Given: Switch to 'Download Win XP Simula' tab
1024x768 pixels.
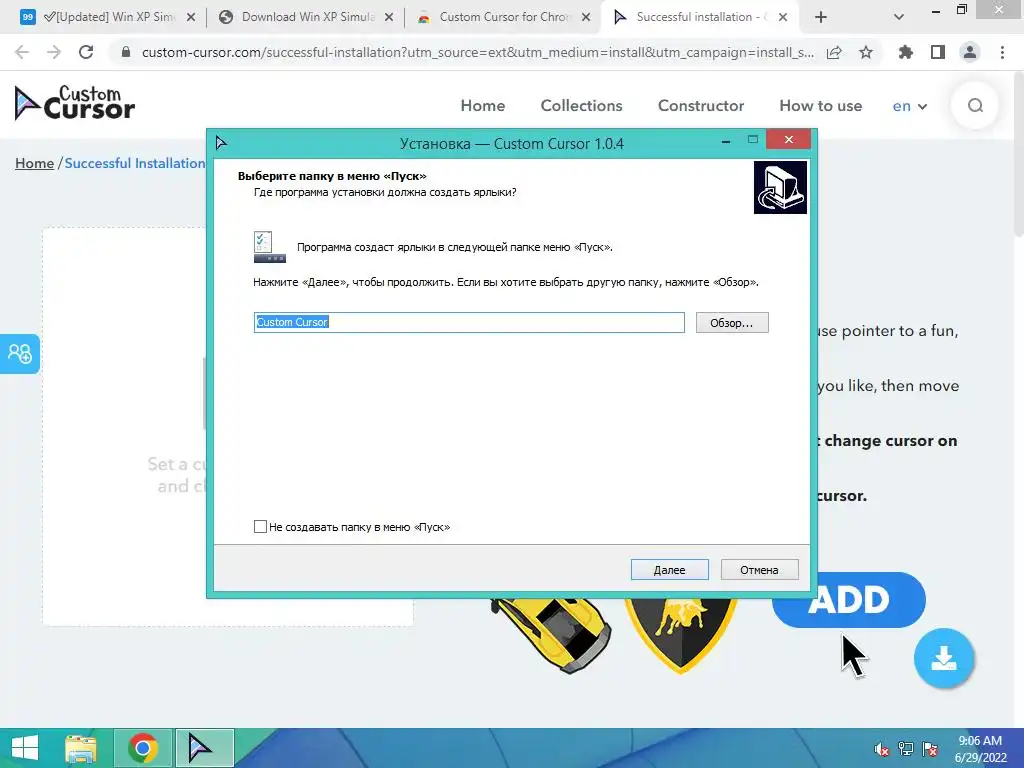Looking at the screenshot, I should (307, 17).
